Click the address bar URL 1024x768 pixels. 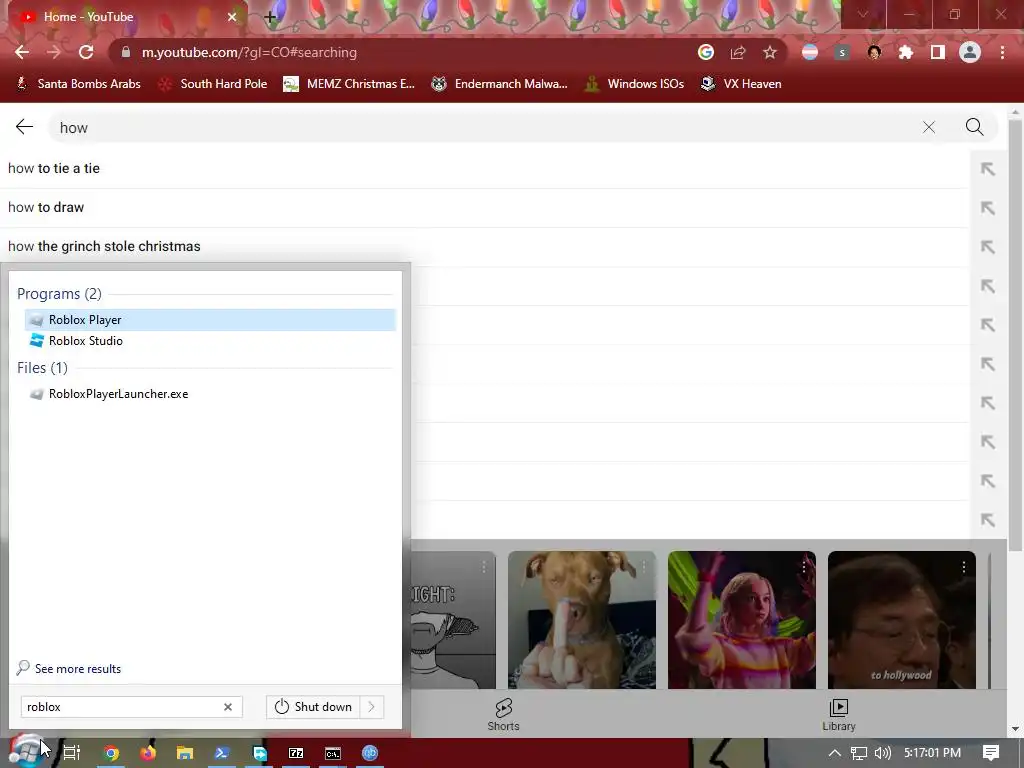249,52
